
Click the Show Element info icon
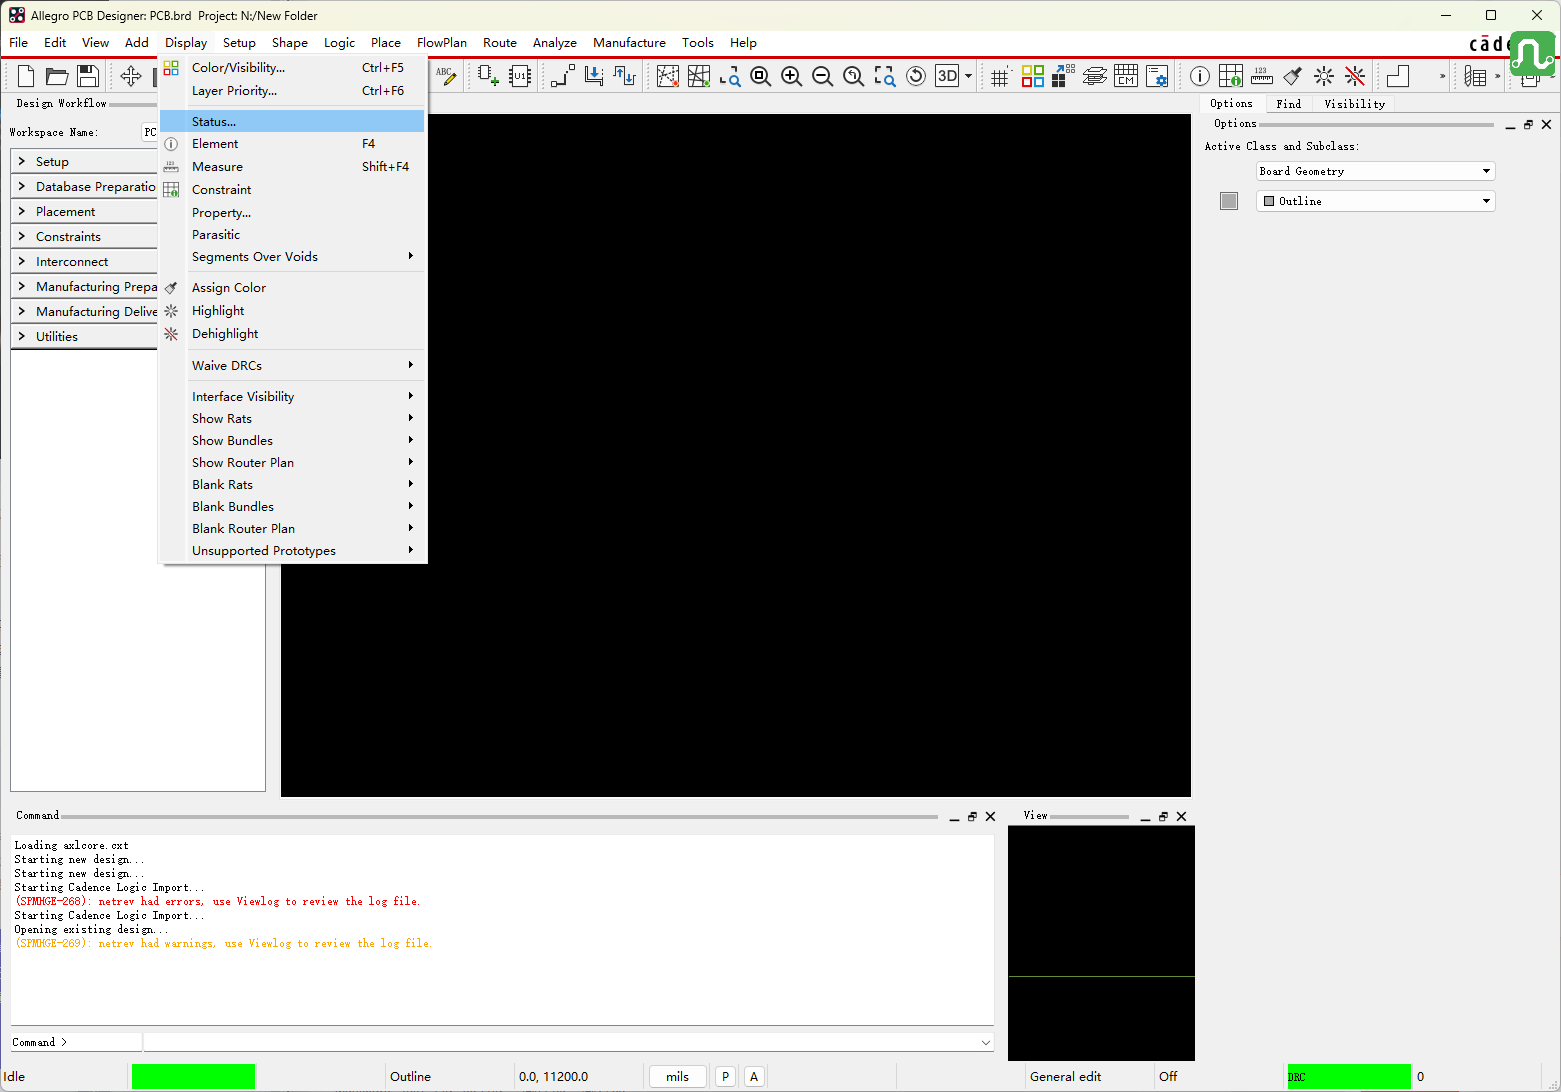coord(1200,76)
